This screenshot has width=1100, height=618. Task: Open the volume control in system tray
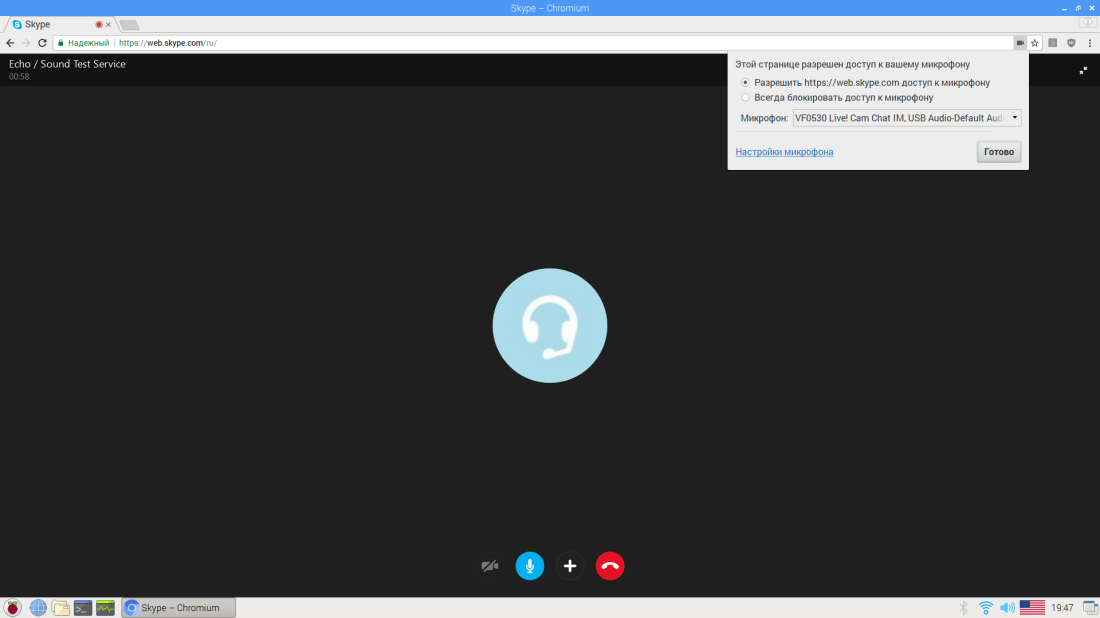point(1007,607)
